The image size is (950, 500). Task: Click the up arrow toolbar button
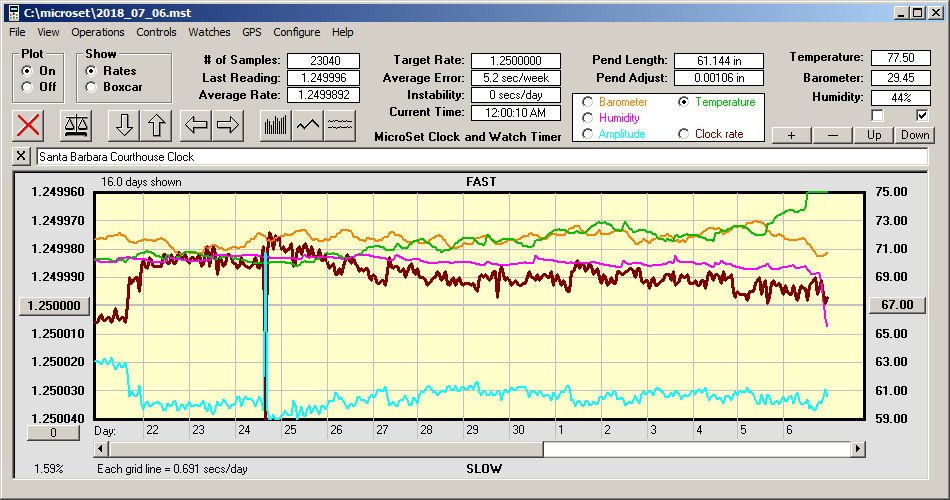coord(156,125)
